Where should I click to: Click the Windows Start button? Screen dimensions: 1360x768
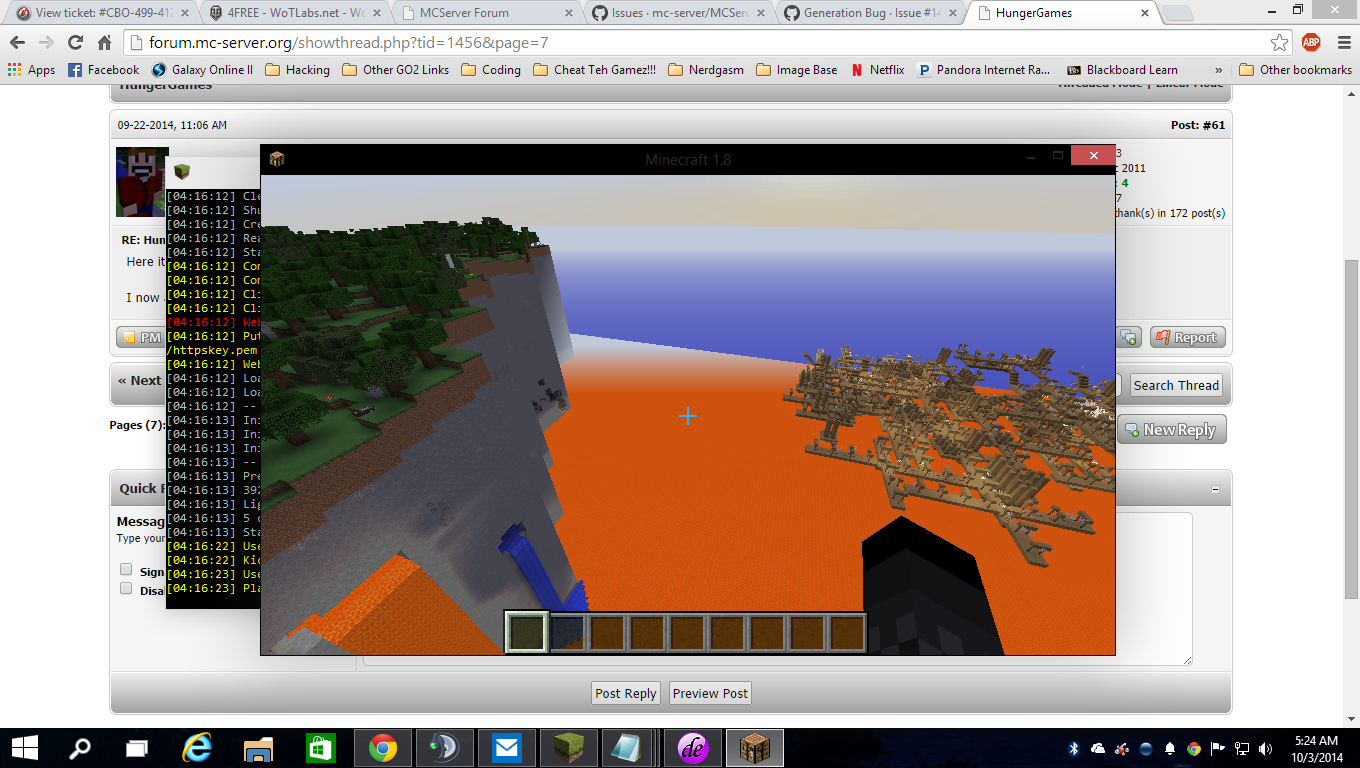(24, 747)
